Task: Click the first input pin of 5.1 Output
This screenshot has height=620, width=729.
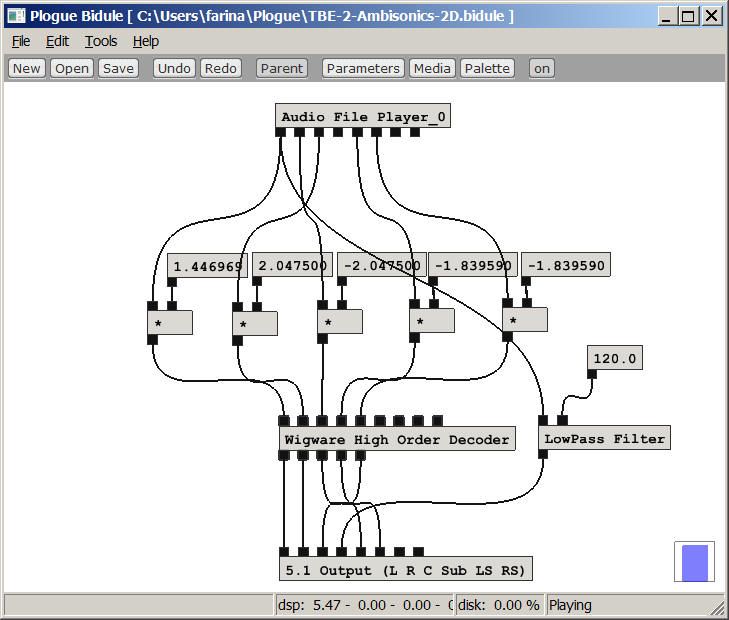Action: coord(284,552)
